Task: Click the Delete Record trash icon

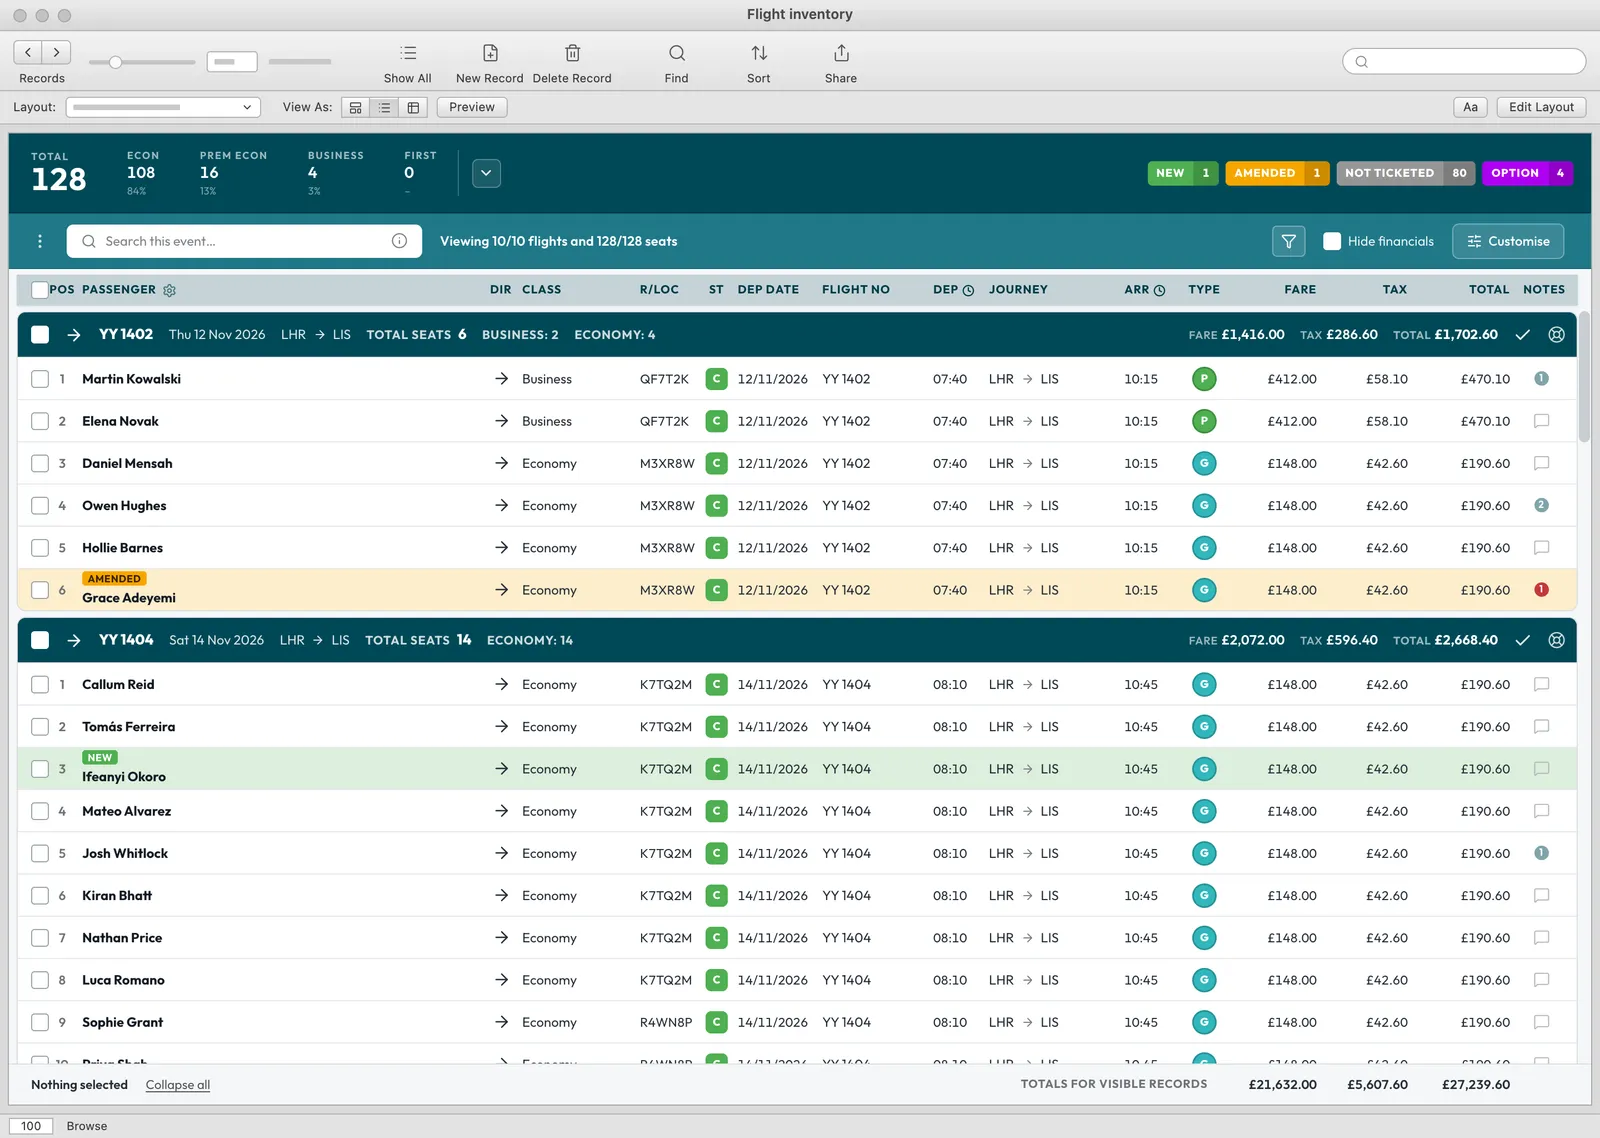Action: tap(572, 53)
